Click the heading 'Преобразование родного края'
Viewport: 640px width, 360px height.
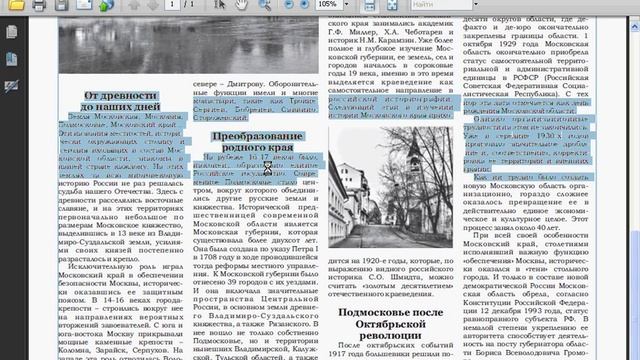point(257,141)
